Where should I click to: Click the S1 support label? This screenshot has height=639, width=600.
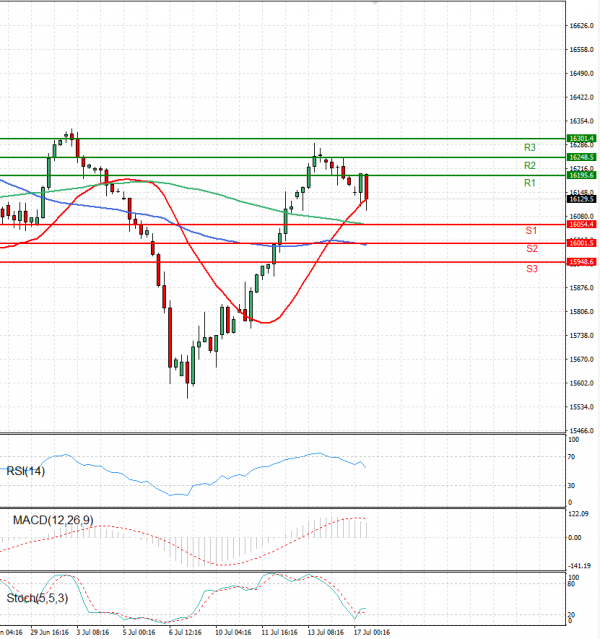(x=531, y=231)
